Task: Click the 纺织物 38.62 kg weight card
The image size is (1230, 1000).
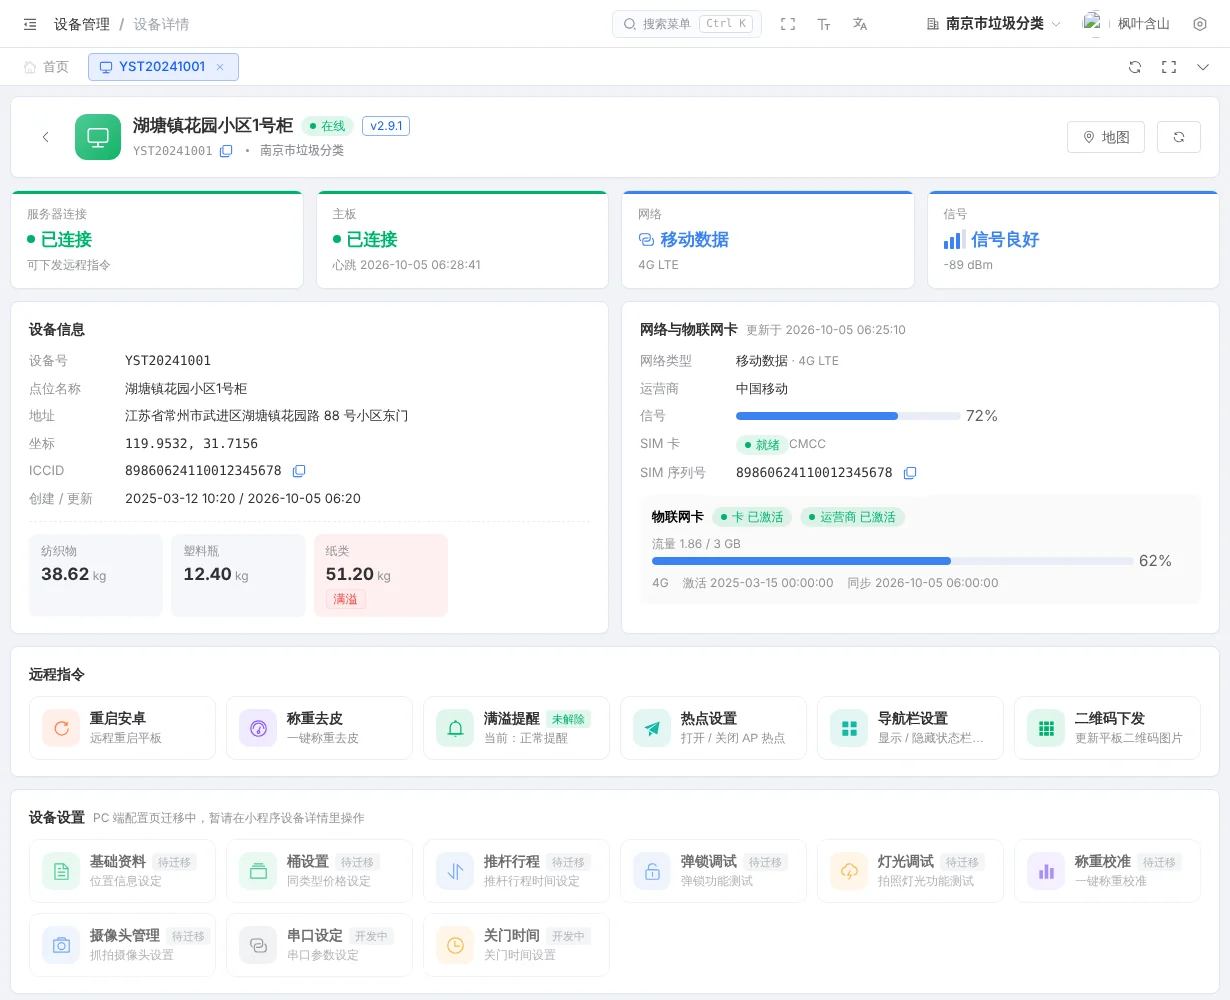Action: coord(96,575)
